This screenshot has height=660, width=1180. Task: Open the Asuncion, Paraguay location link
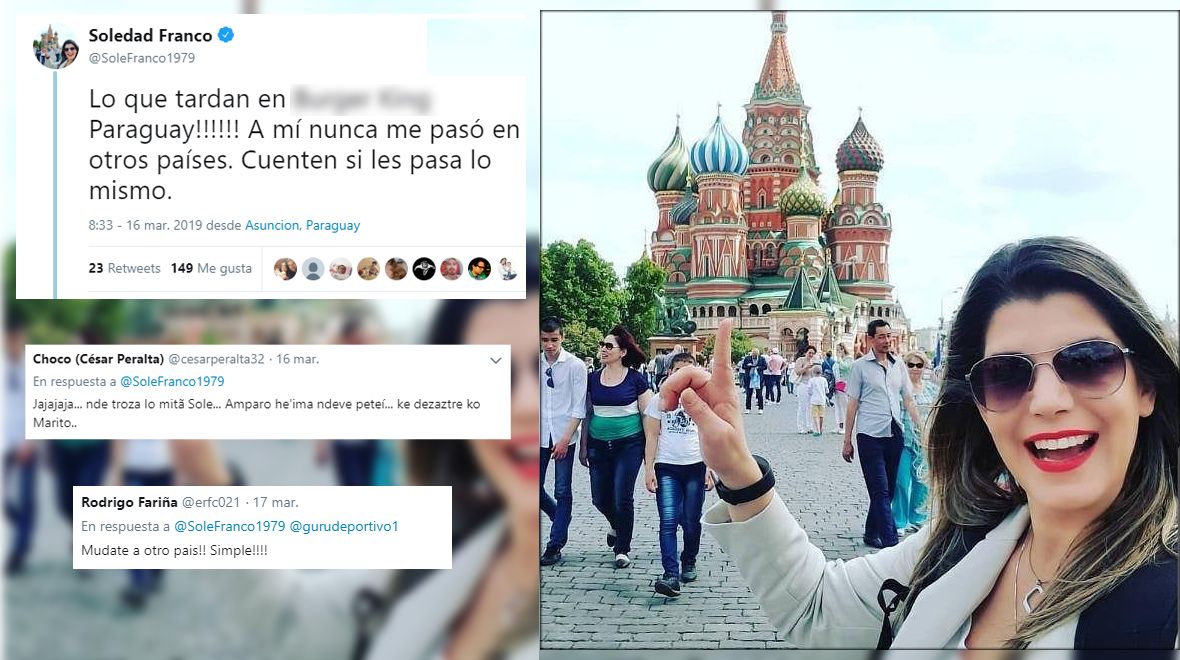[x=303, y=225]
